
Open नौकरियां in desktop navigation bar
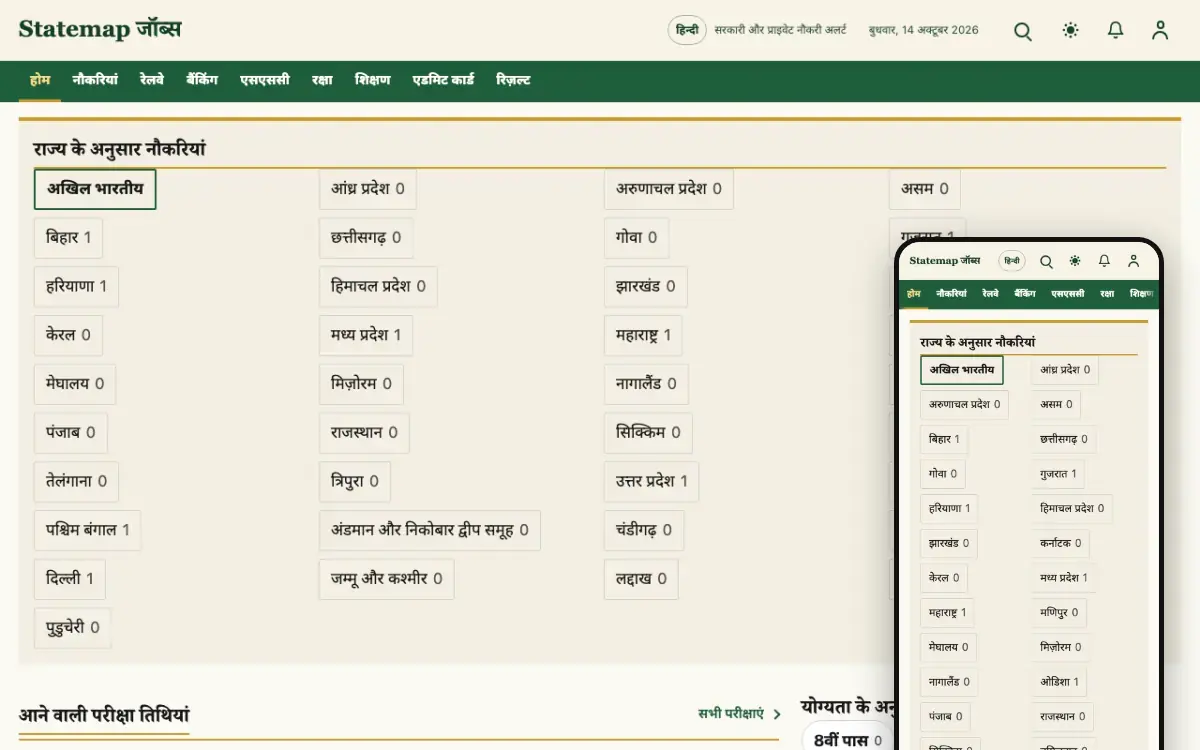point(95,80)
